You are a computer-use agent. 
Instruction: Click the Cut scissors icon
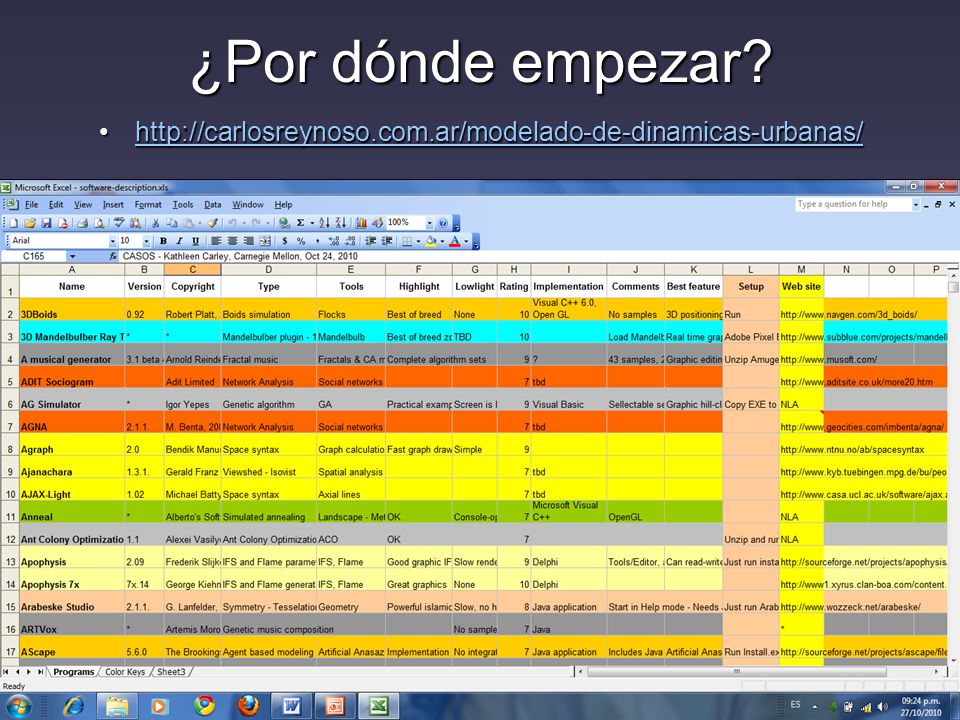[x=156, y=223]
